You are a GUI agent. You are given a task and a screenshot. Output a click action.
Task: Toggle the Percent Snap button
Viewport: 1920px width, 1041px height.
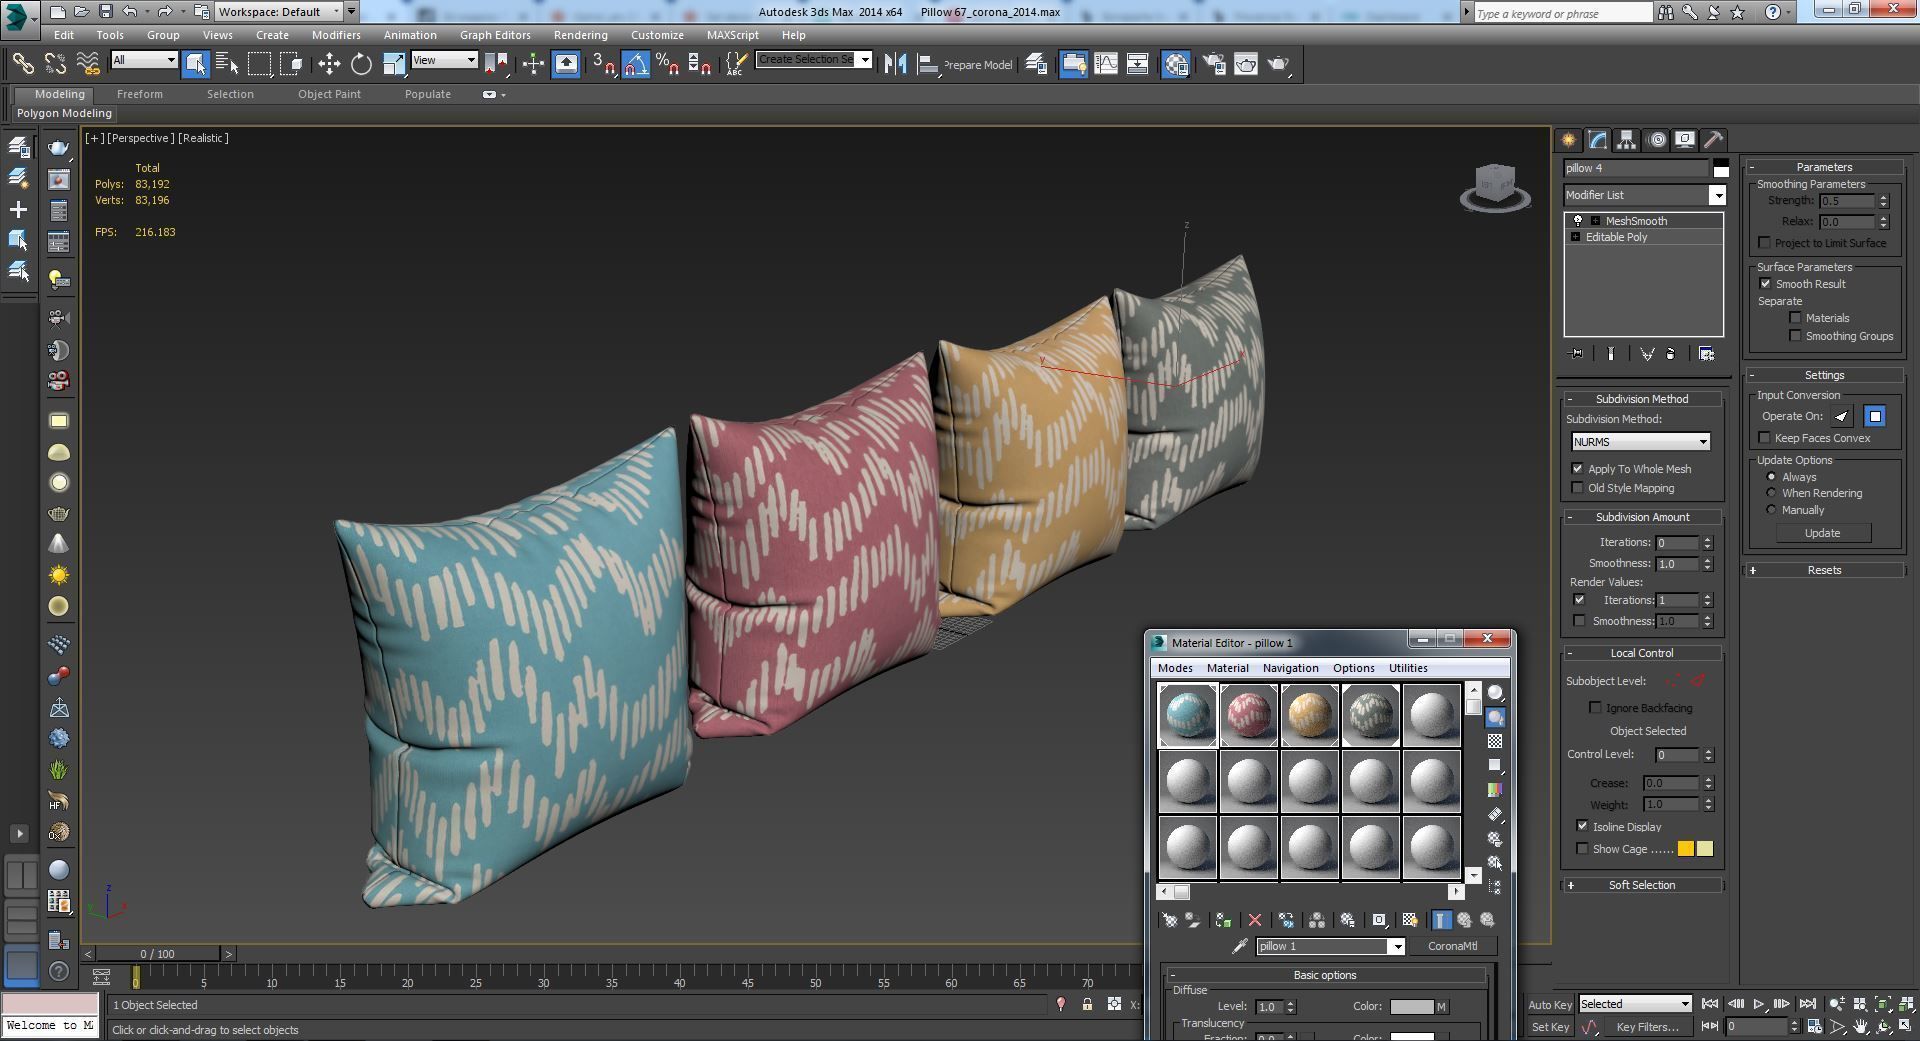tap(667, 64)
